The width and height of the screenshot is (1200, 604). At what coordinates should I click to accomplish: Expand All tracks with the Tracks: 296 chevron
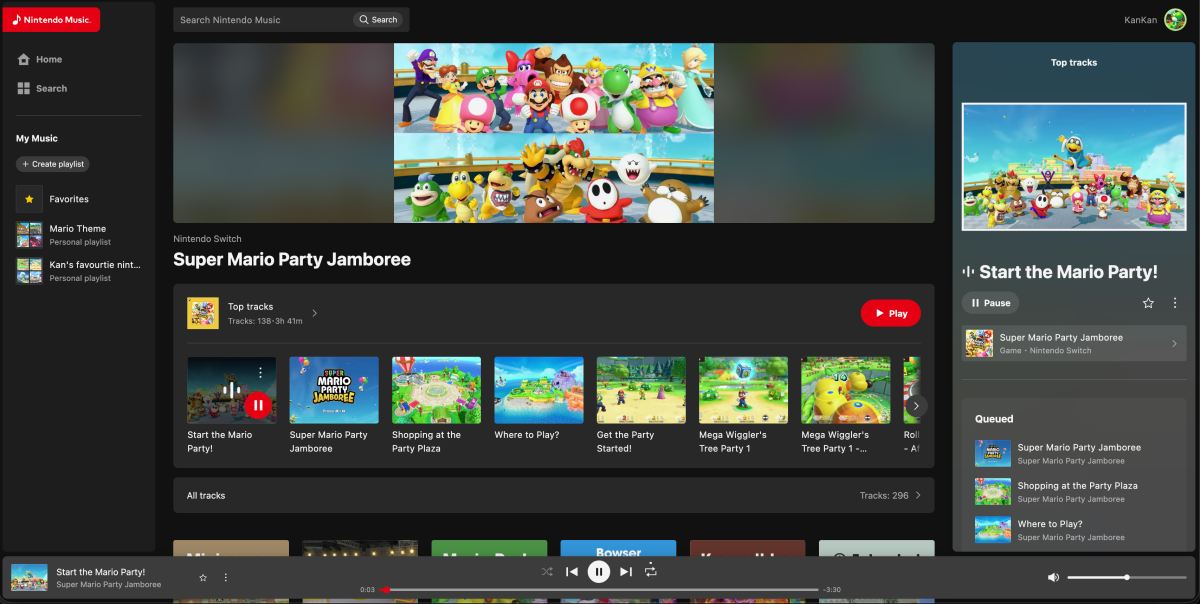(x=918, y=495)
